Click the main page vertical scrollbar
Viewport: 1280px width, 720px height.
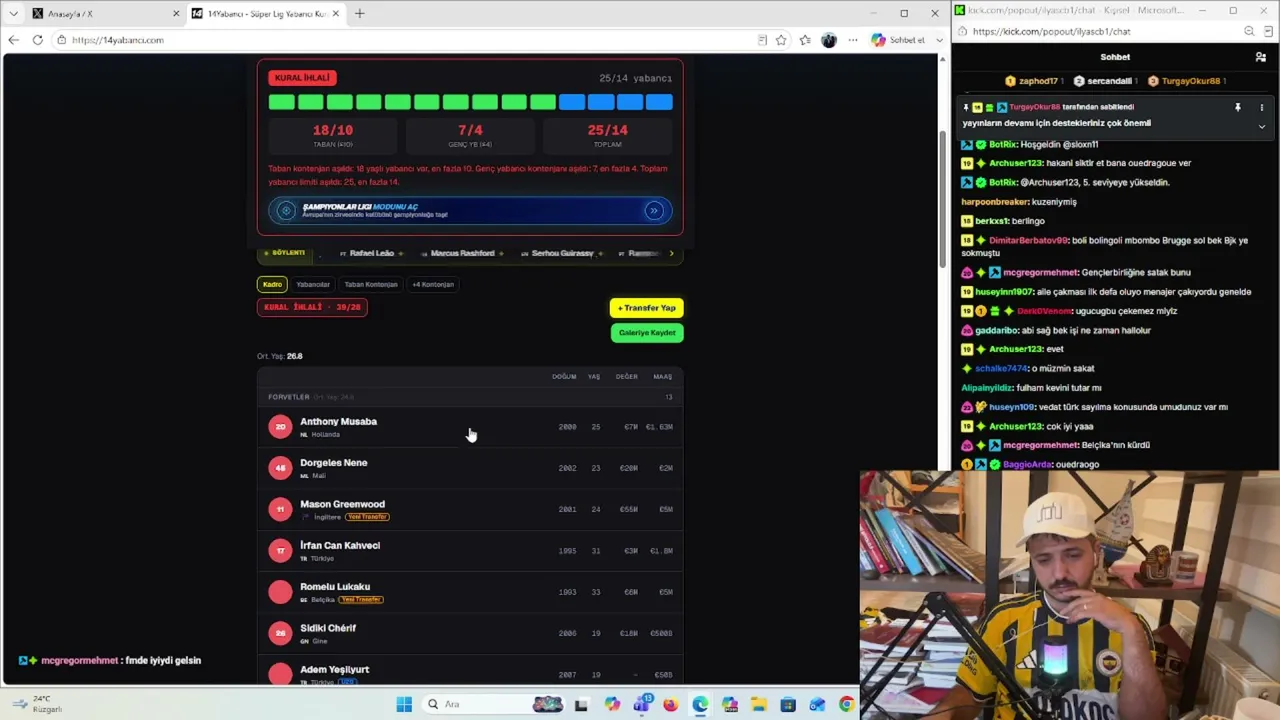click(942, 200)
